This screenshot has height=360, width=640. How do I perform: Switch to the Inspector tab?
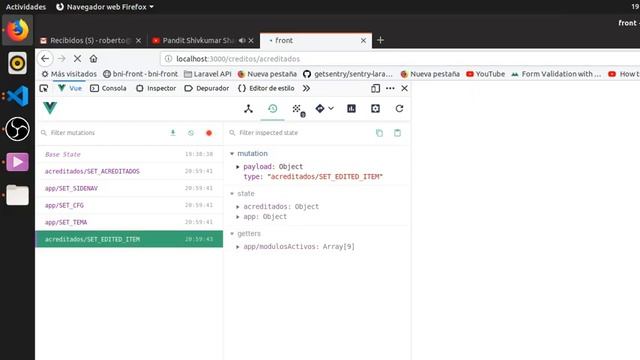(x=156, y=88)
